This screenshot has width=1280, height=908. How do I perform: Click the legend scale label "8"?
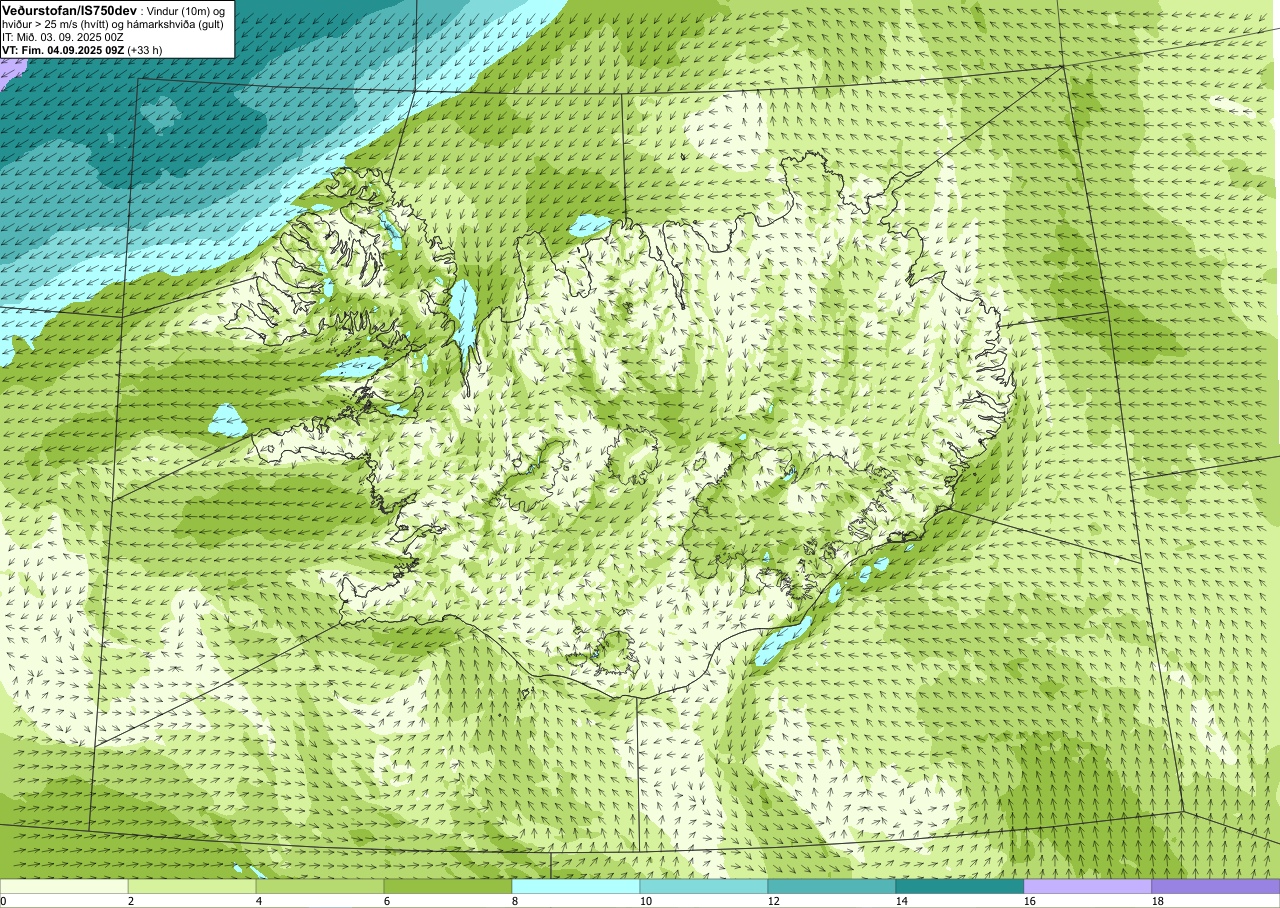click(515, 901)
